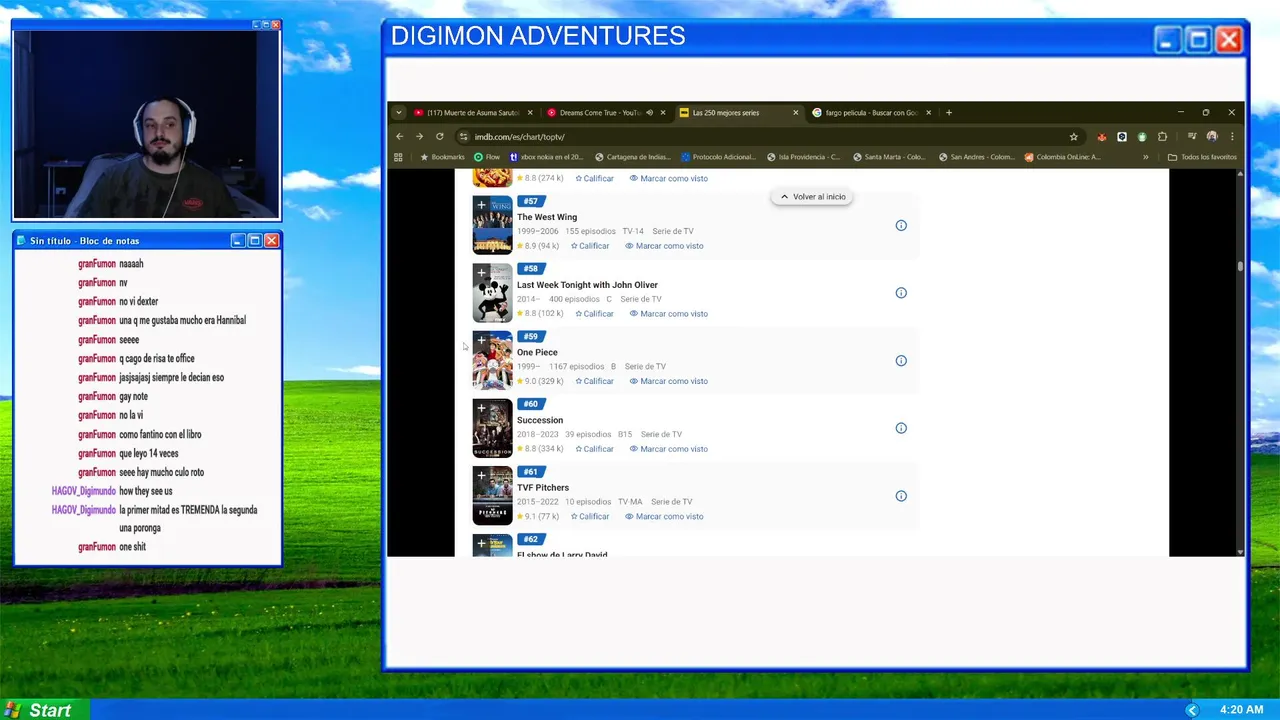Open 'xbox nokia en el 20...' bookmark

(x=546, y=157)
